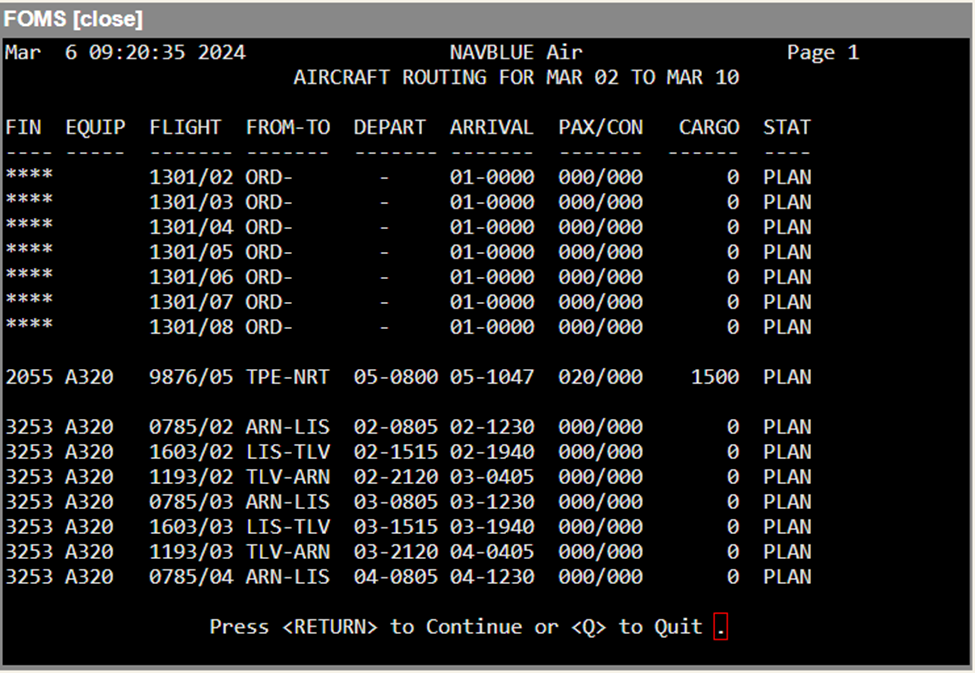Viewport: 975px width, 673px height.
Task: Click flight 0785/04
Action: click(x=191, y=577)
